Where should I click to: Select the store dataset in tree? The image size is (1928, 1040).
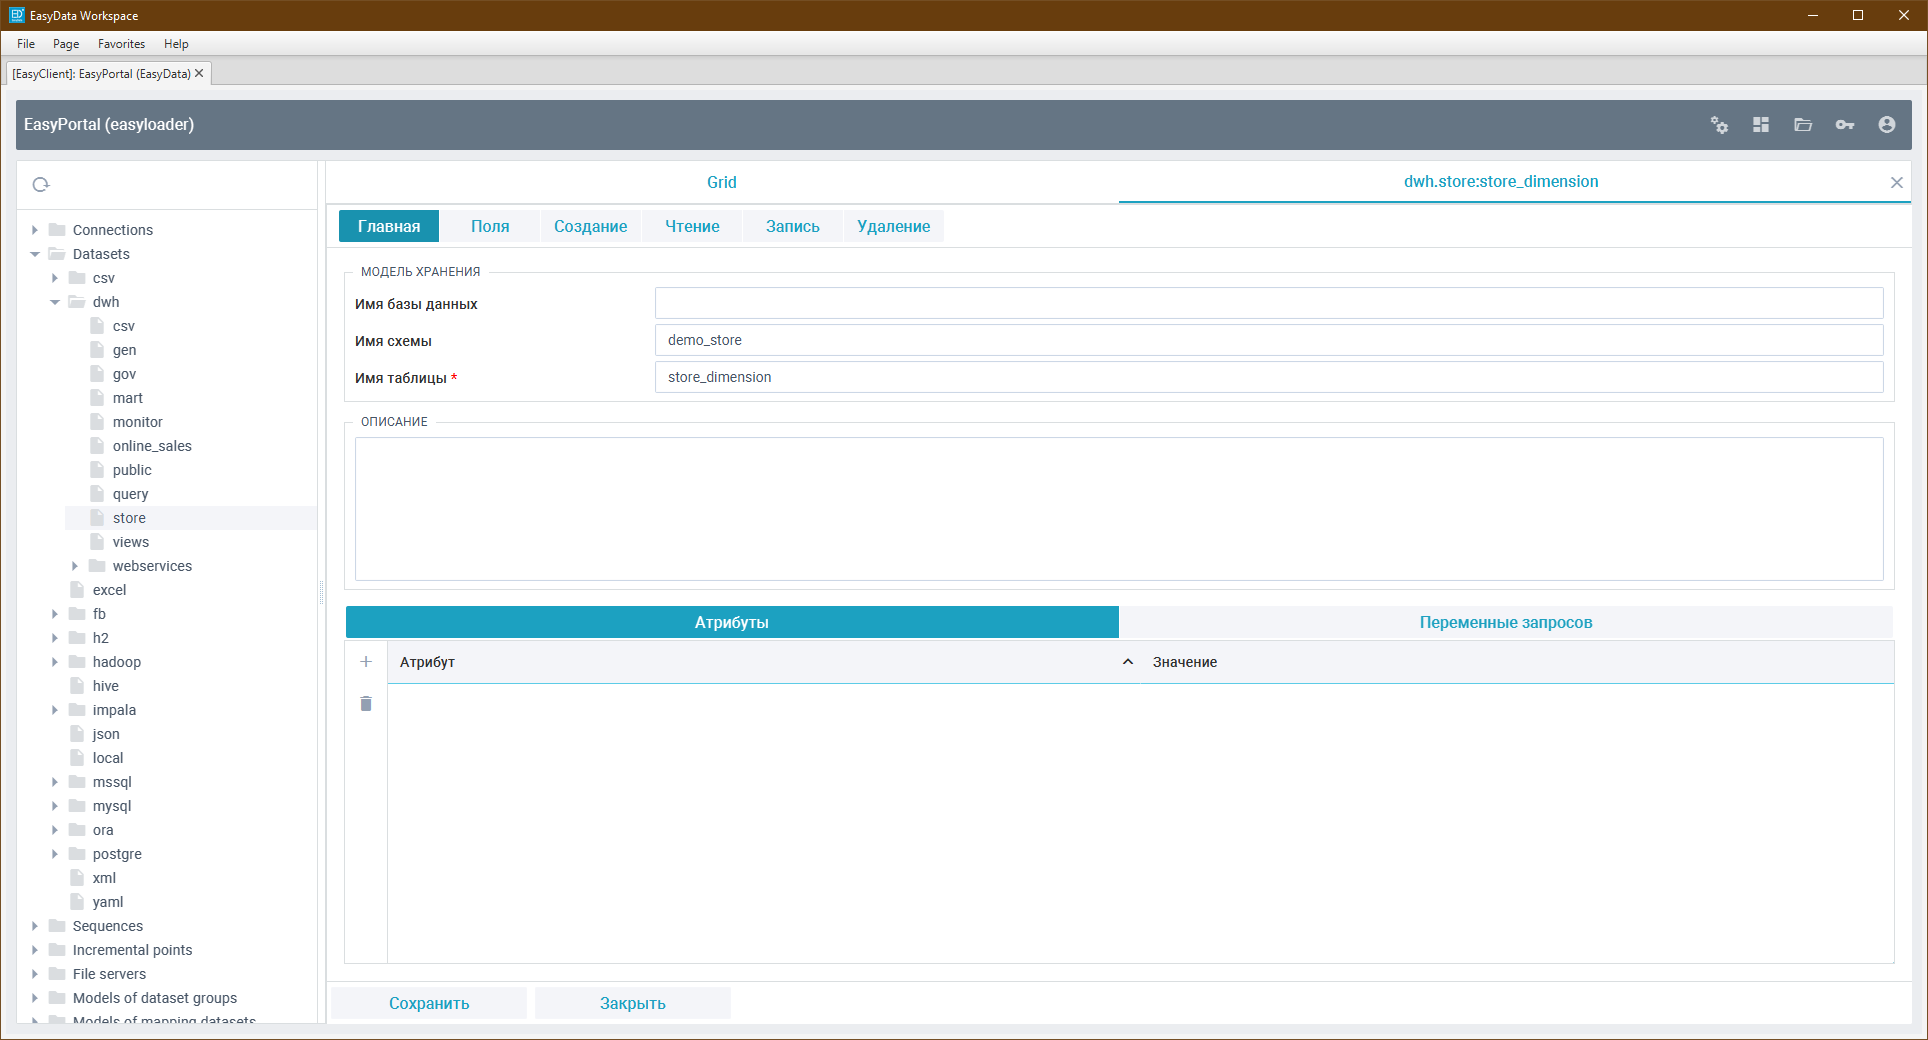point(129,518)
